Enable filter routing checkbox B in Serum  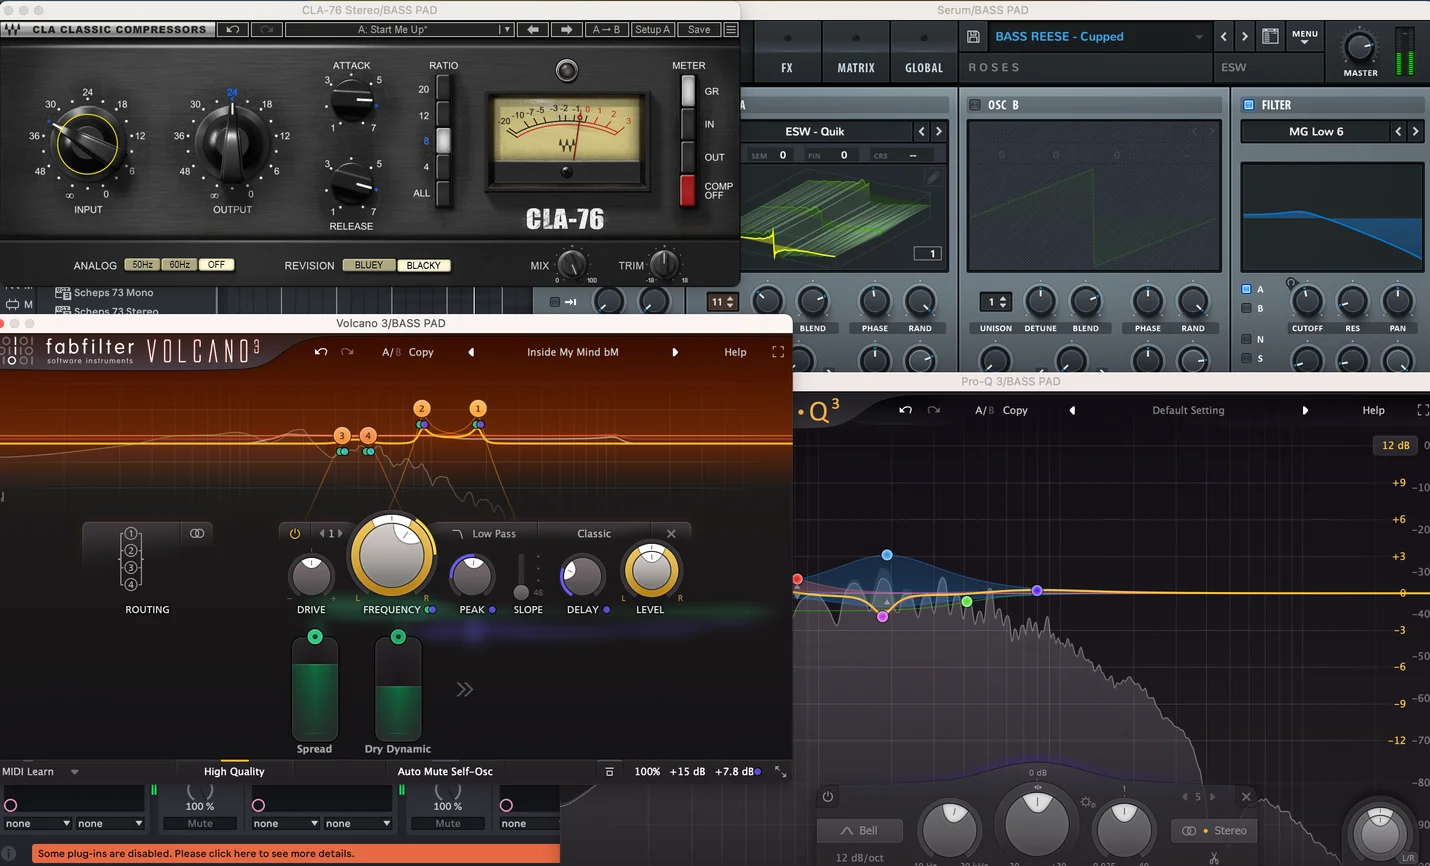pos(1246,308)
